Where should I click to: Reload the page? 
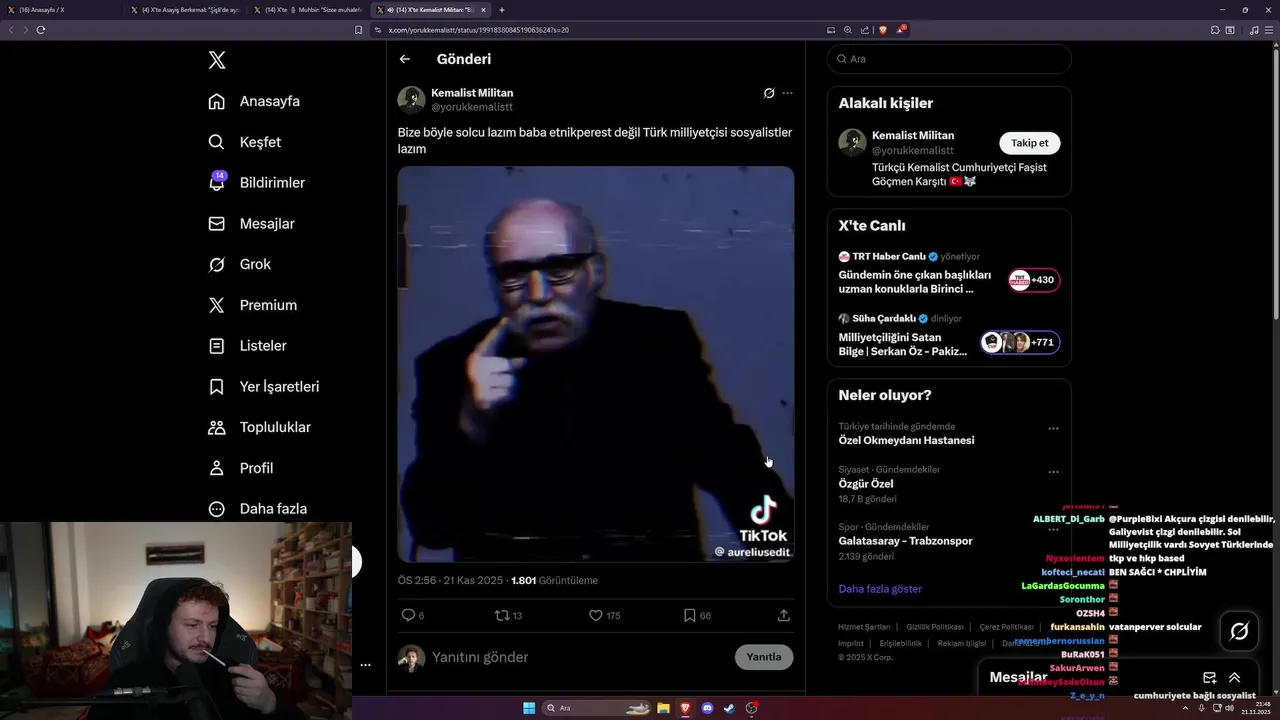(41, 30)
